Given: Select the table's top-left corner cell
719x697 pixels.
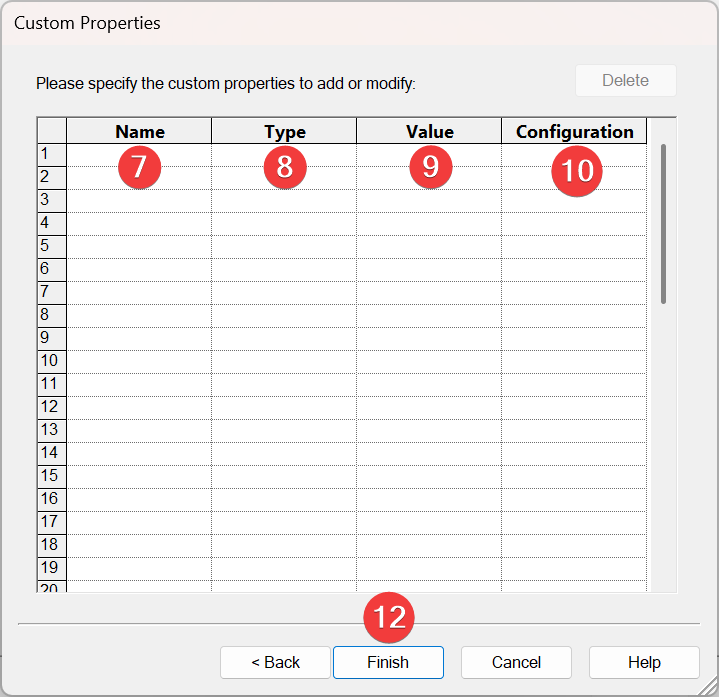Looking at the screenshot, I should click(x=52, y=131).
